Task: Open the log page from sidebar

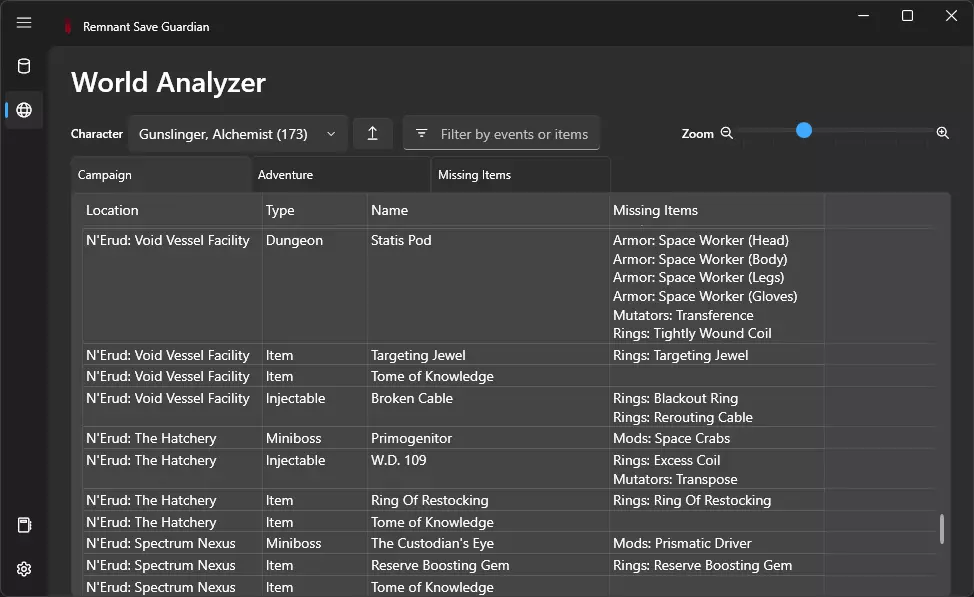Action: pyautogui.click(x=24, y=525)
